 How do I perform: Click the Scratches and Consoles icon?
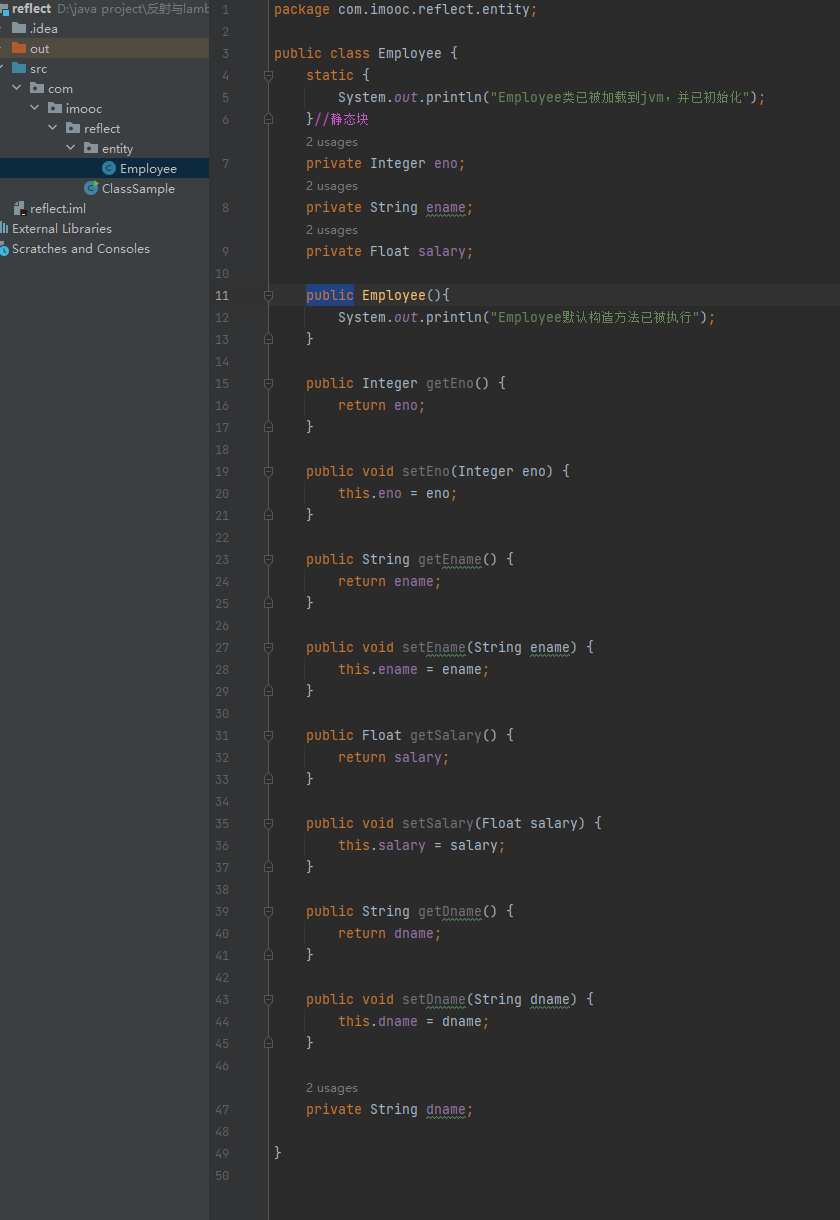coord(4,249)
